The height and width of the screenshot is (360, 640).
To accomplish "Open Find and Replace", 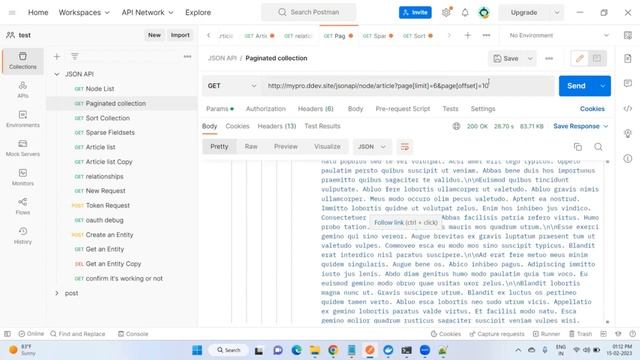I will pos(78,334).
